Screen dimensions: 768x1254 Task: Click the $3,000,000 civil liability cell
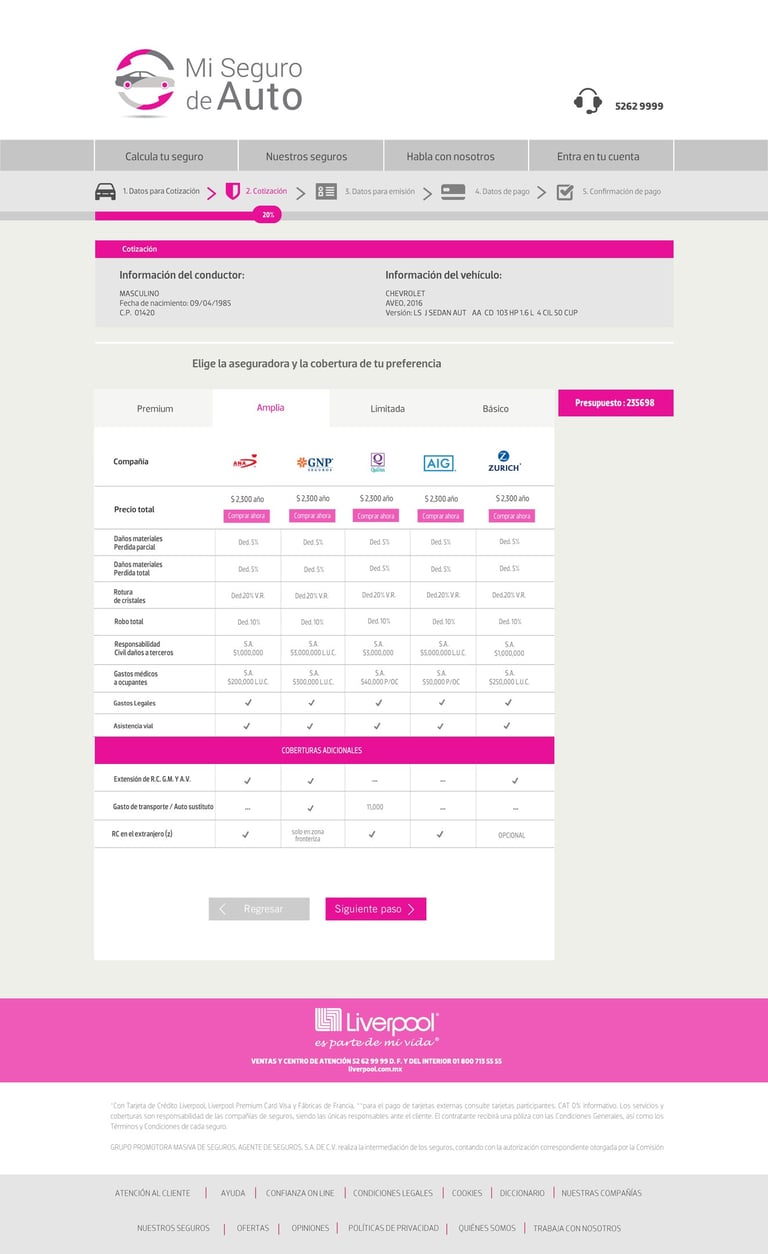pyautogui.click(x=379, y=649)
